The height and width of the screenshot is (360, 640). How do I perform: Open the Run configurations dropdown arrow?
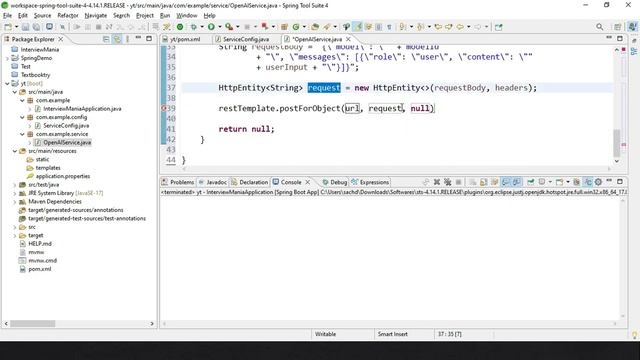pyautogui.click(x=220, y=27)
